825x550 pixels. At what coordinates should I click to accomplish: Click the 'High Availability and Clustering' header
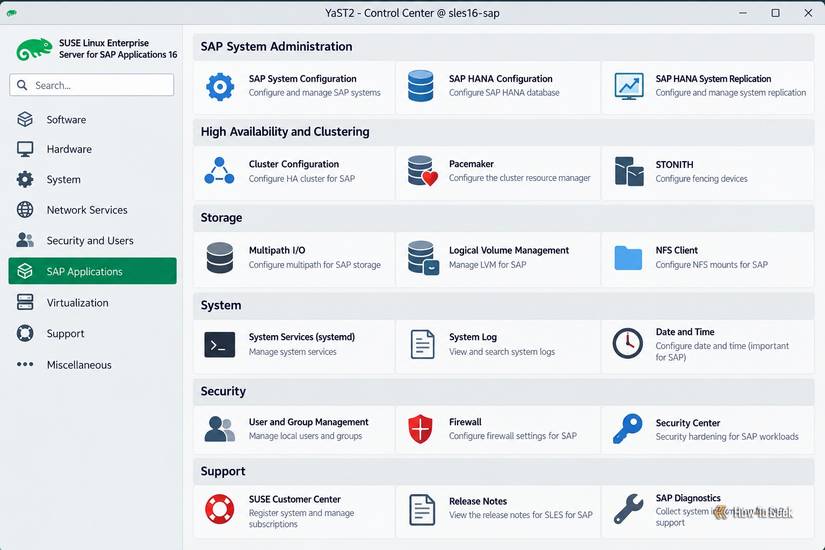(x=285, y=132)
